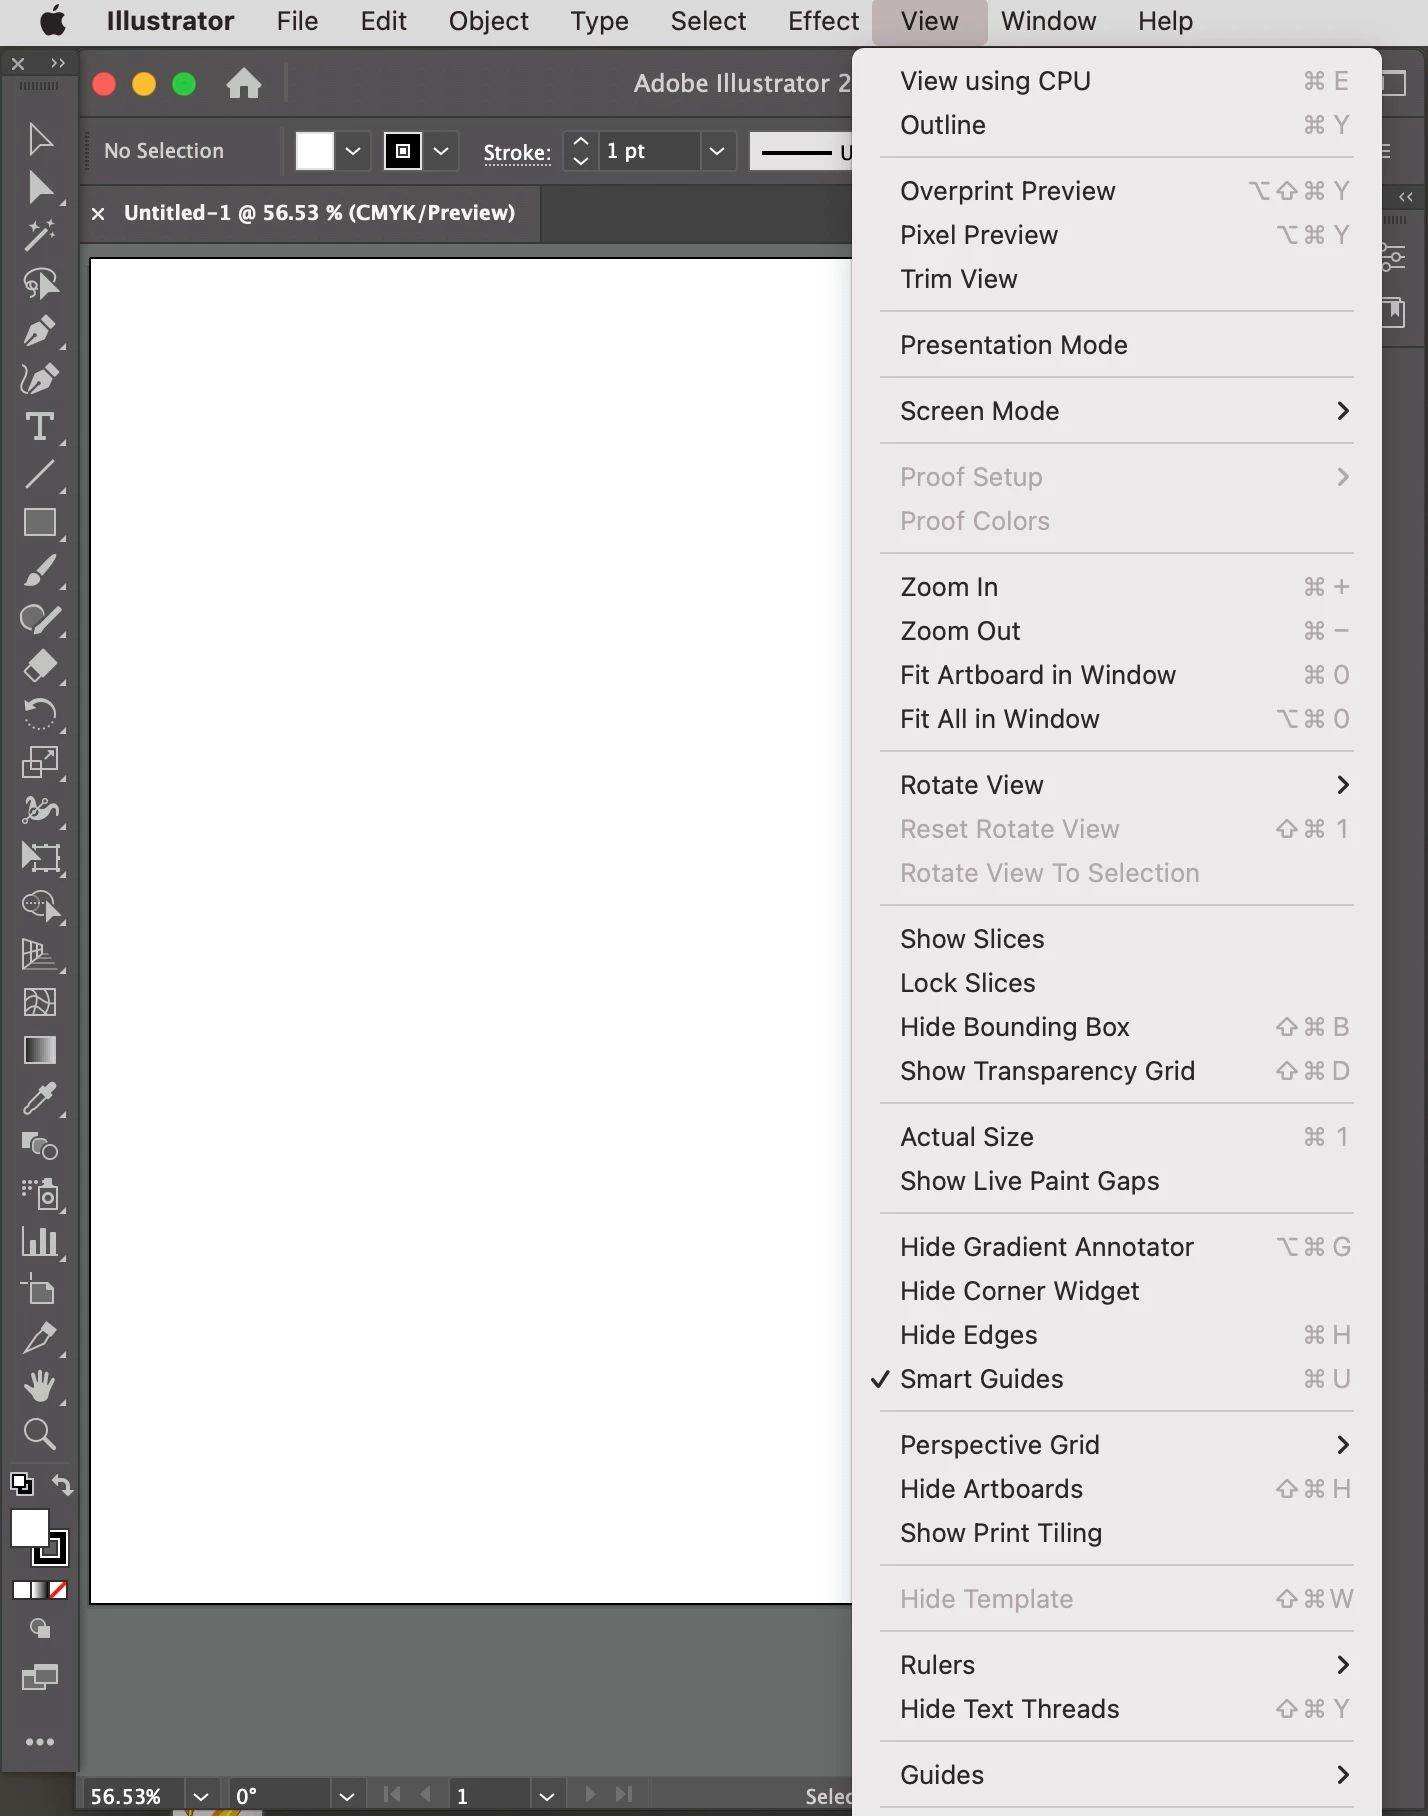Select the Warp tool
This screenshot has height=1816, width=1428.
[x=40, y=810]
